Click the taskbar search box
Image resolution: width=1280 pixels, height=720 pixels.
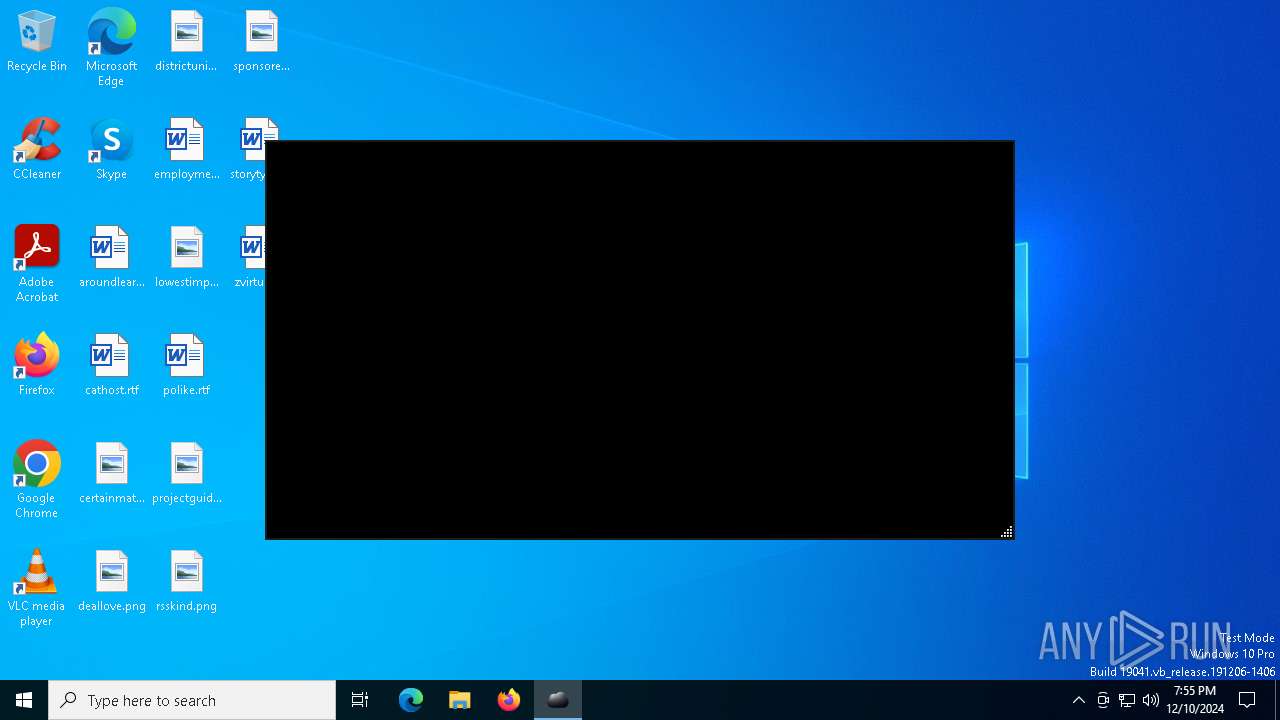point(192,700)
